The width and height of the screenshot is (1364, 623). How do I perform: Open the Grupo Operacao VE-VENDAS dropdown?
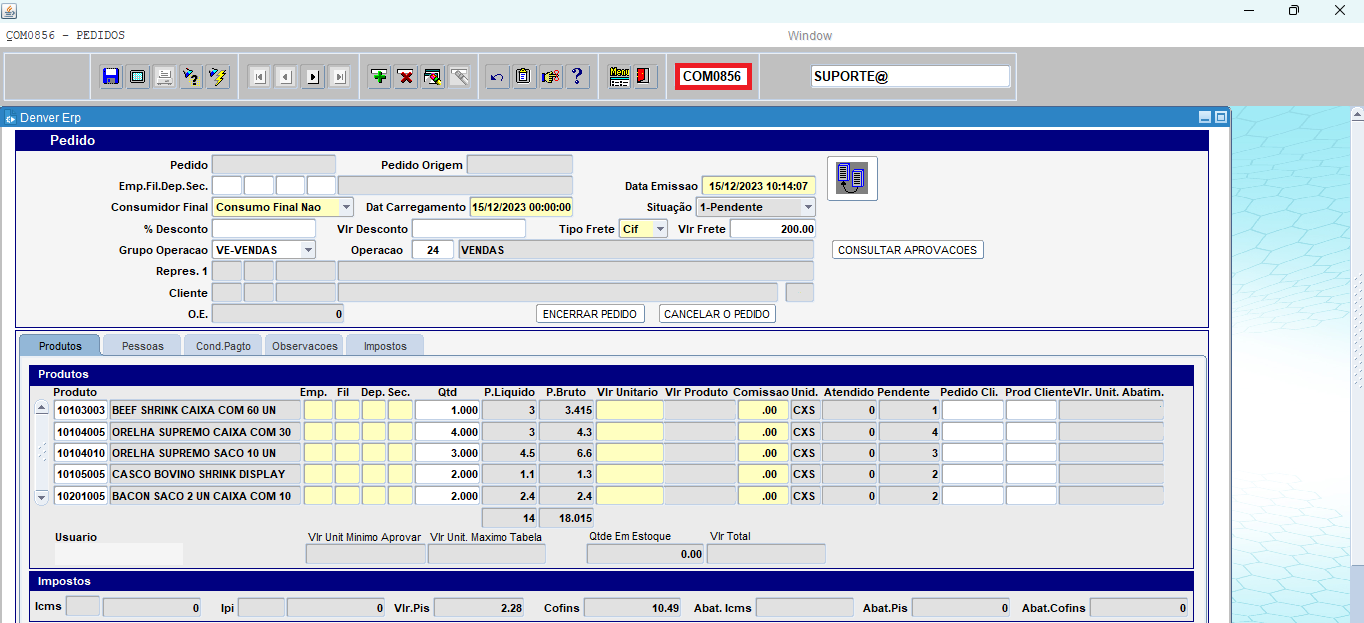coord(308,250)
